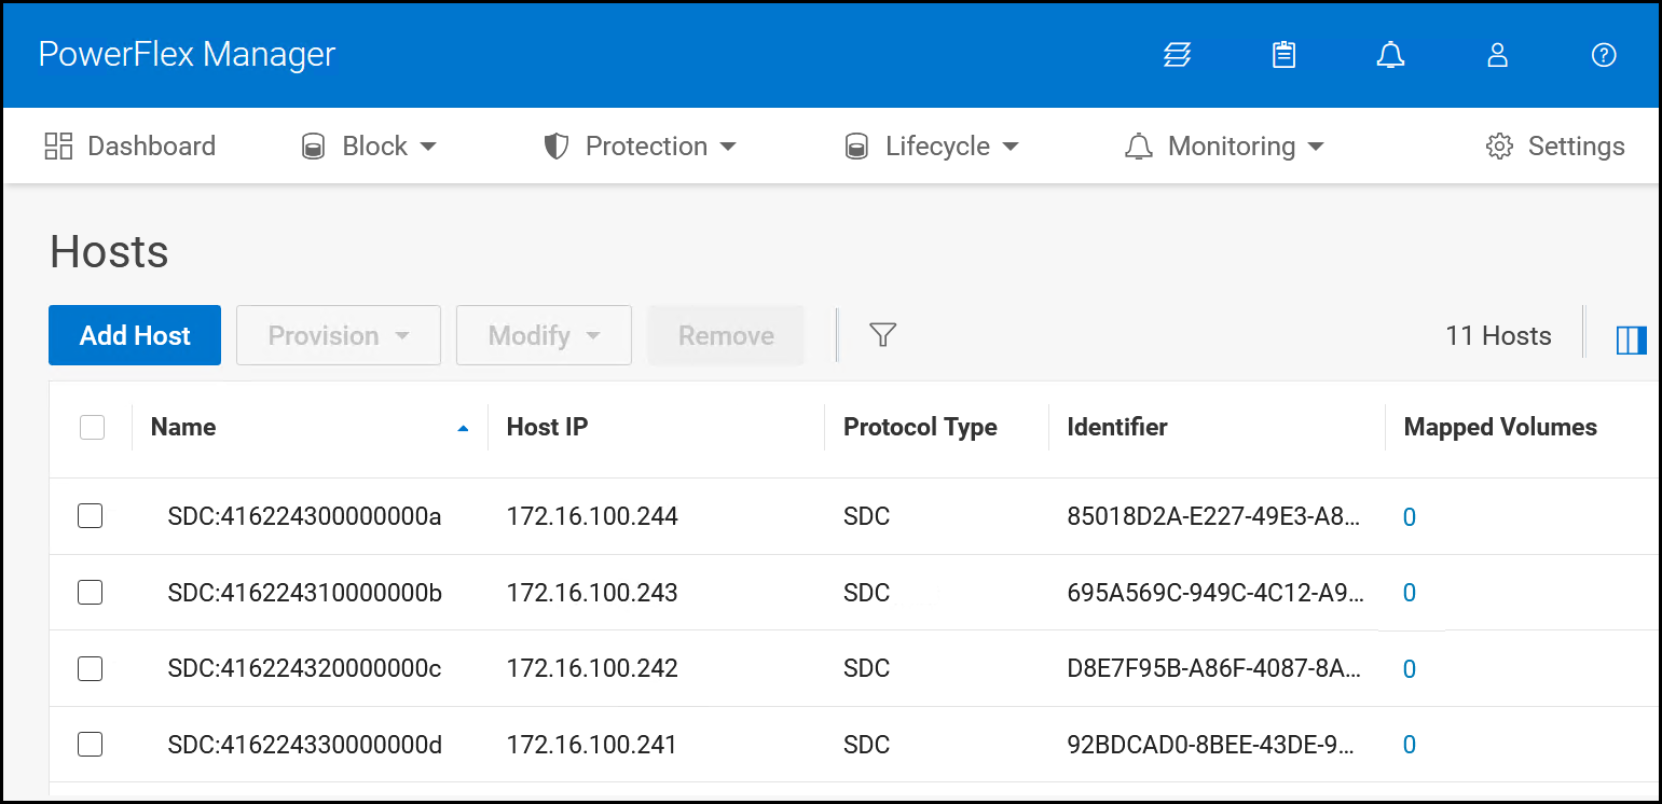Click the Host IP column header
The width and height of the screenshot is (1662, 805).
(547, 427)
